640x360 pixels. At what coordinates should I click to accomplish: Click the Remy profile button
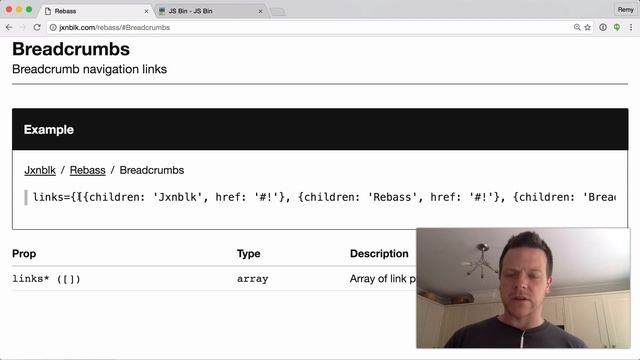[625, 9]
